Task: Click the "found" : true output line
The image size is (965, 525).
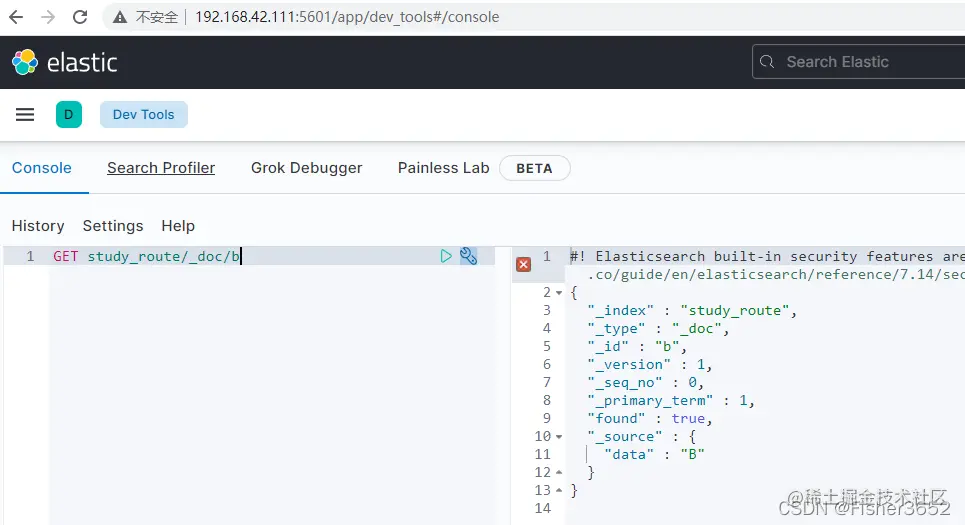Action: tap(650, 419)
